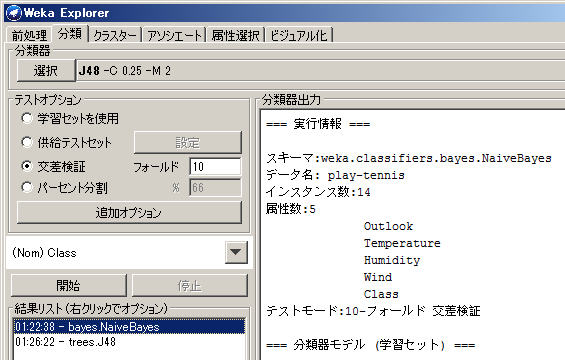The width and height of the screenshot is (565, 360).
Task: Select the 学習セットを使用 radio button
Action: [x=27, y=118]
